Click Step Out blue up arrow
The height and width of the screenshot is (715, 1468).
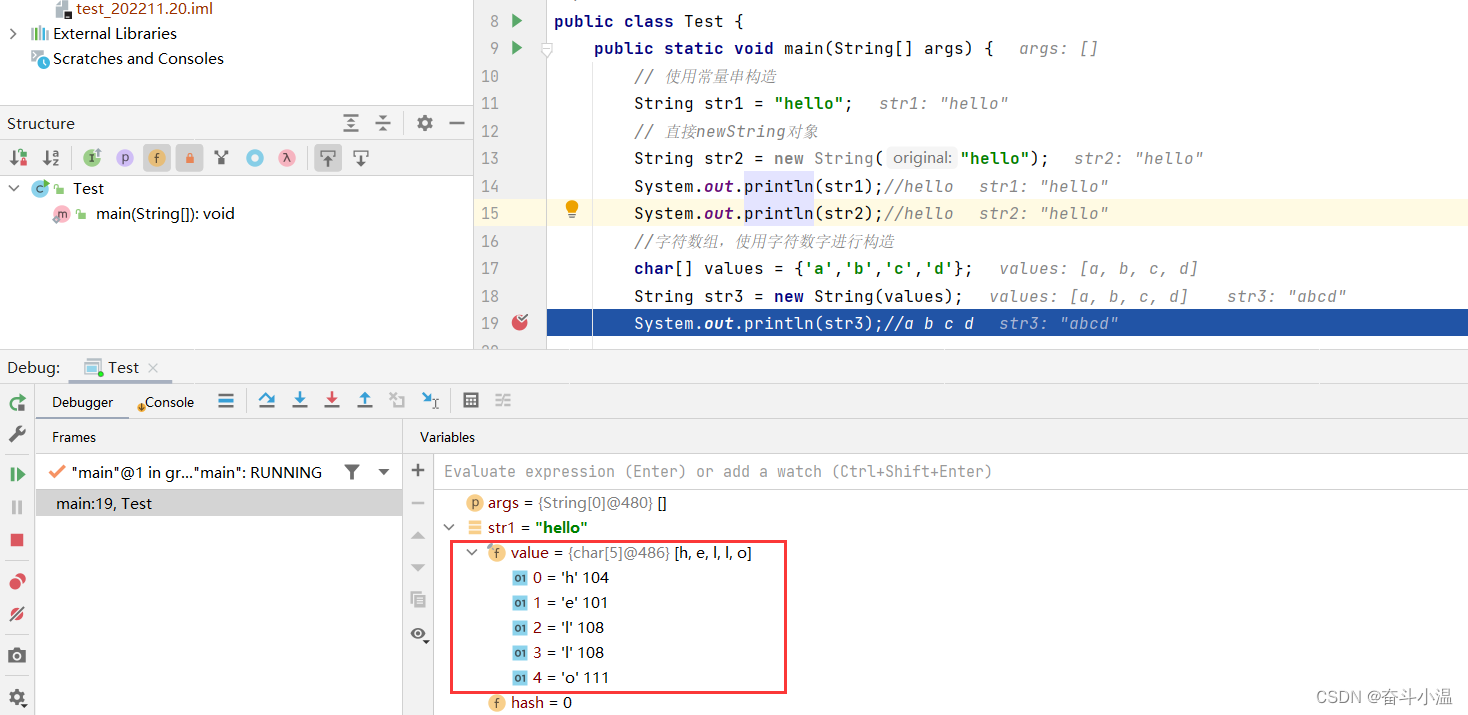tap(365, 400)
